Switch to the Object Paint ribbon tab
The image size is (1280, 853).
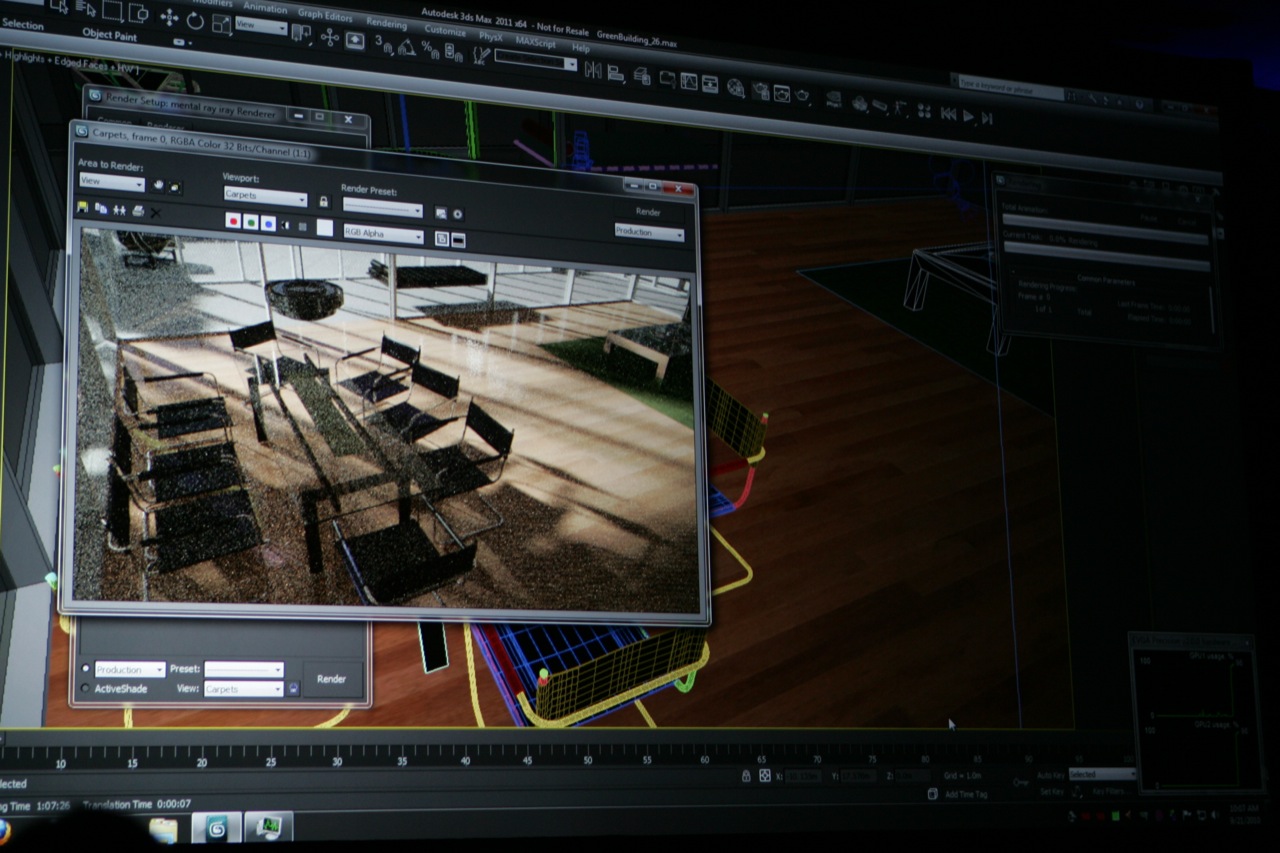coord(110,34)
